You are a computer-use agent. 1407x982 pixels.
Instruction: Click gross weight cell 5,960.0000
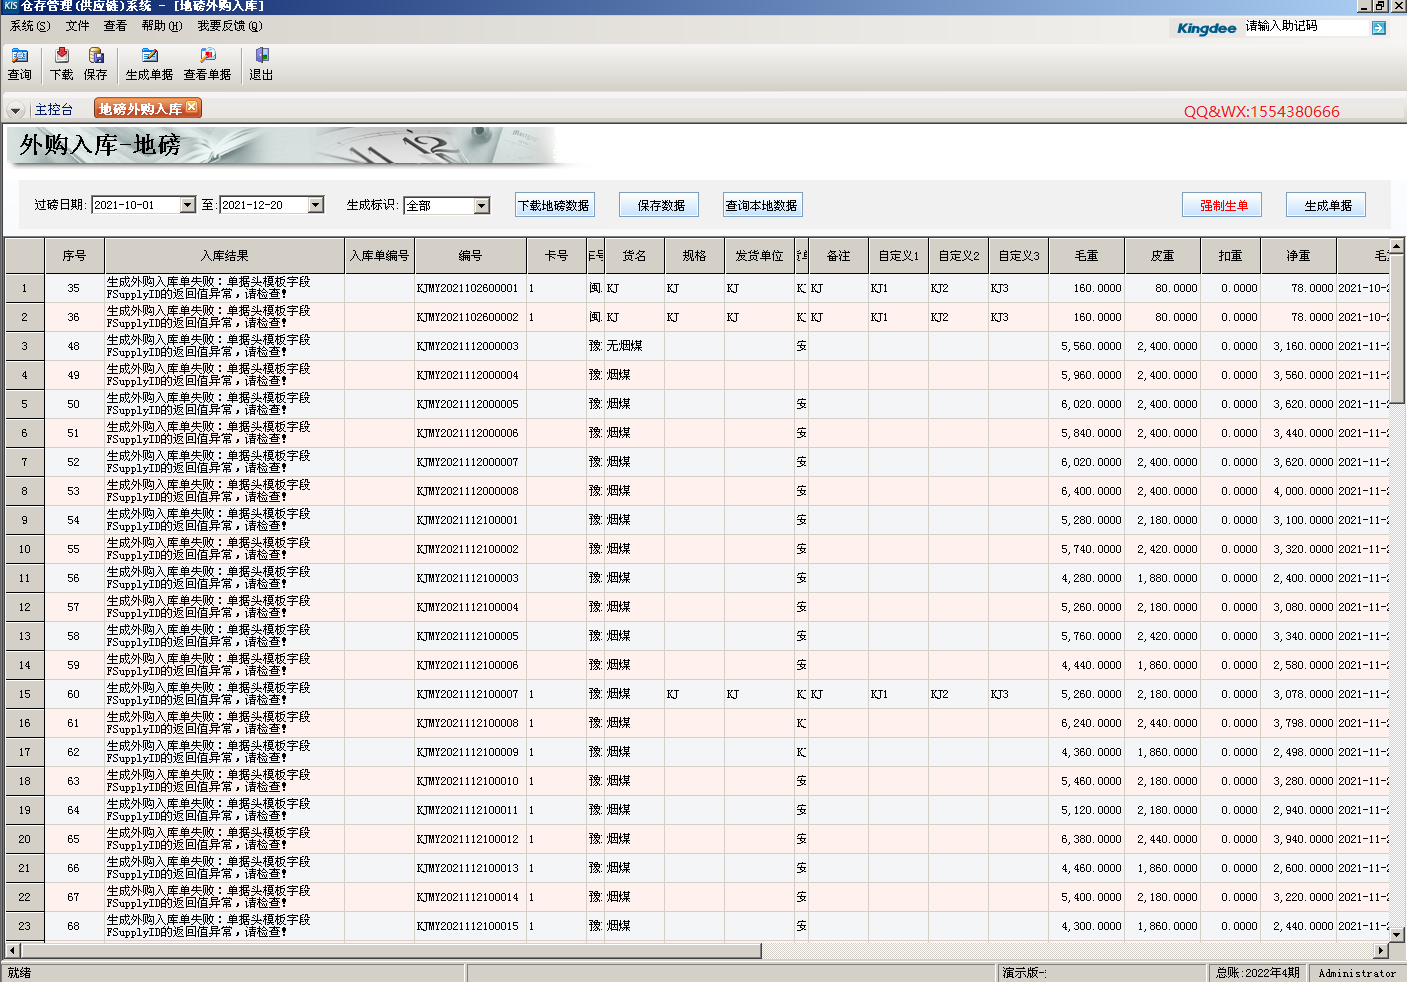click(x=1086, y=375)
